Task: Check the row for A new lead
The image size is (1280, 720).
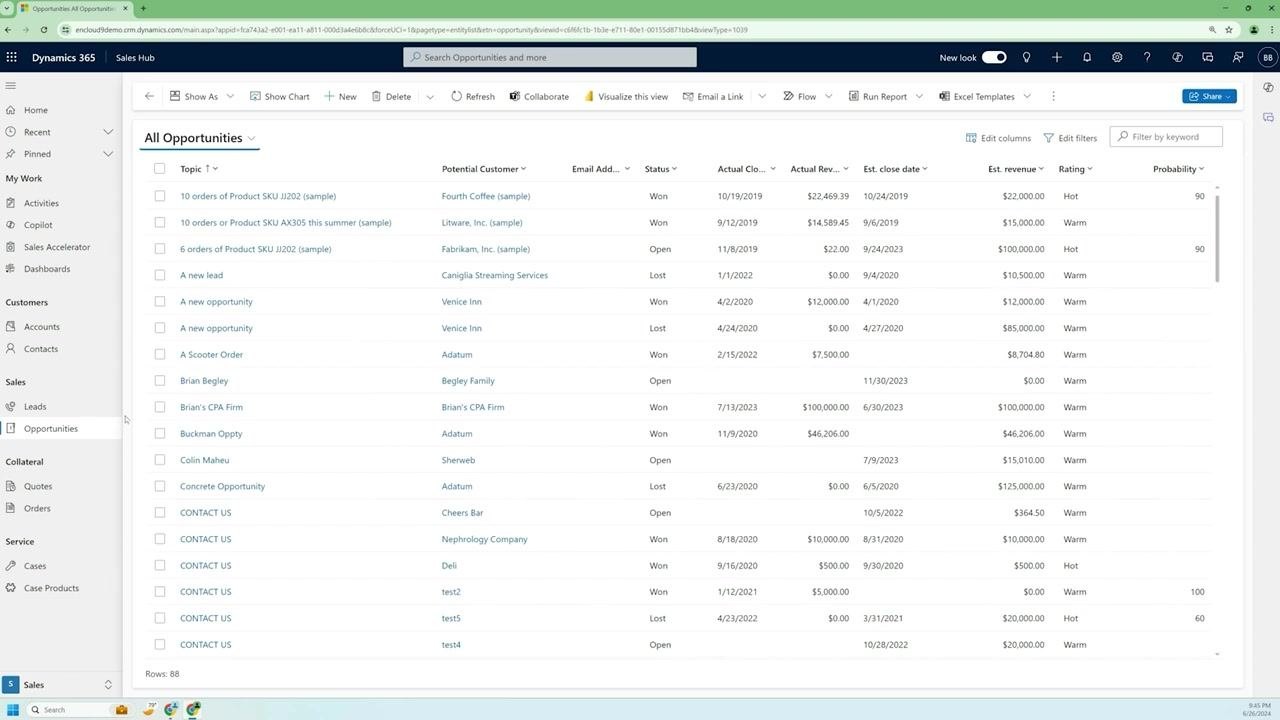Action: pyautogui.click(x=159, y=275)
